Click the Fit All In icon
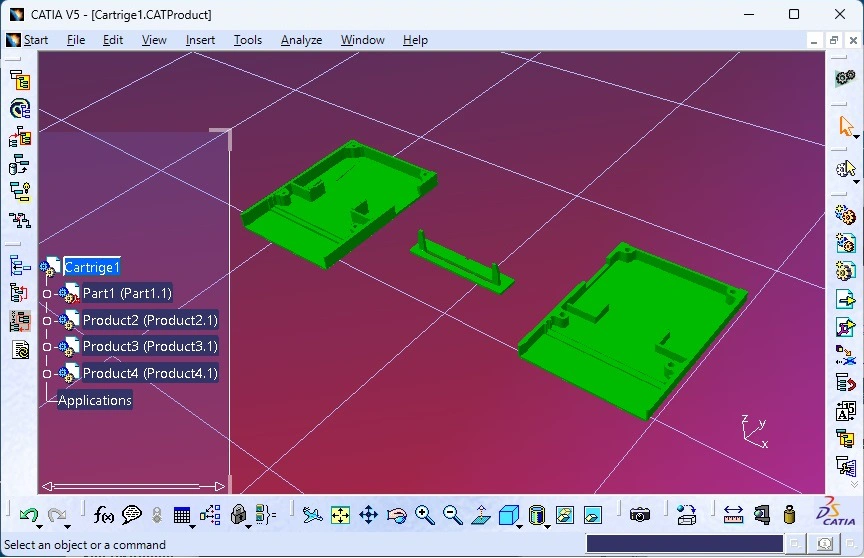 click(340, 515)
